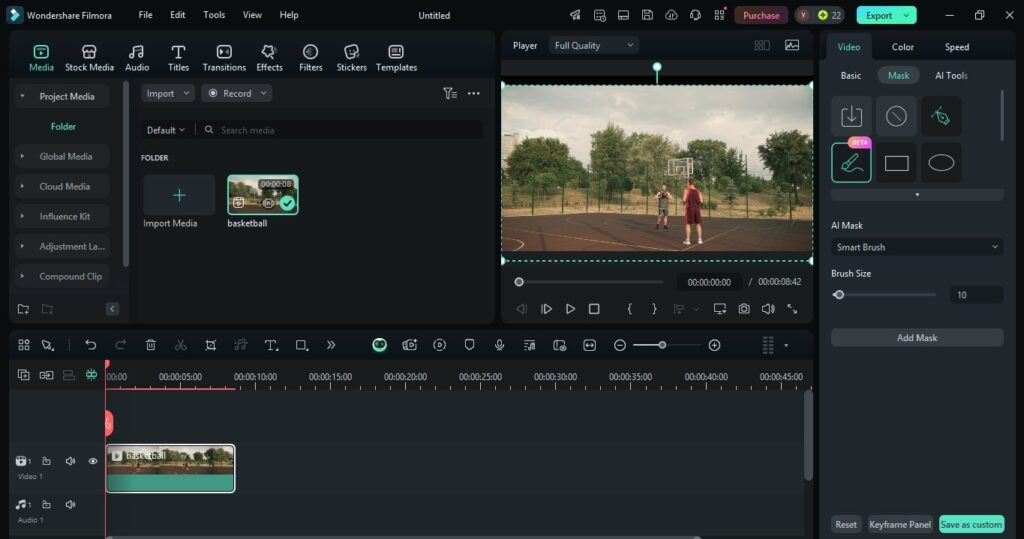Open the Stickers library
1024x539 pixels.
351,57
